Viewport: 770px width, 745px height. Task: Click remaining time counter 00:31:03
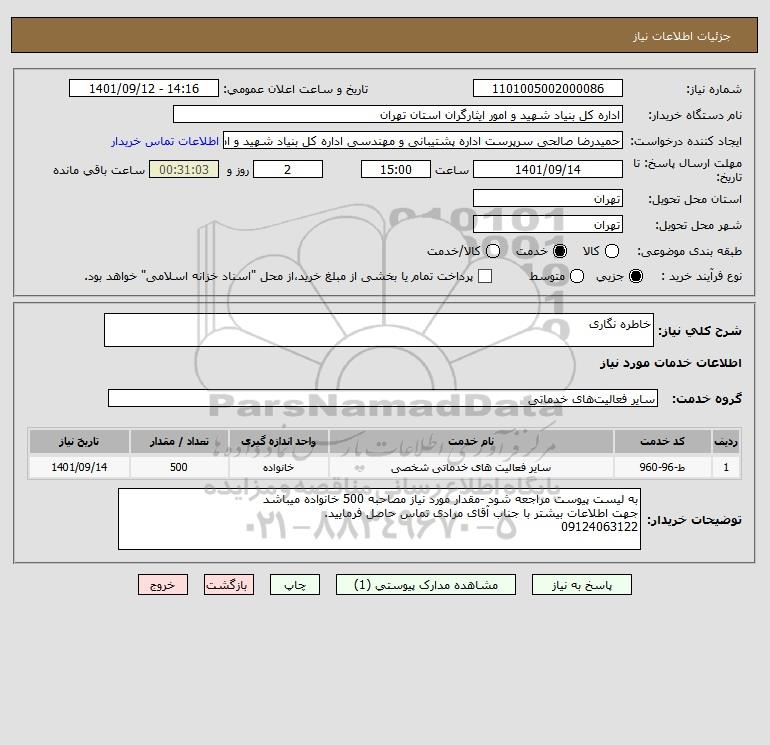184,169
